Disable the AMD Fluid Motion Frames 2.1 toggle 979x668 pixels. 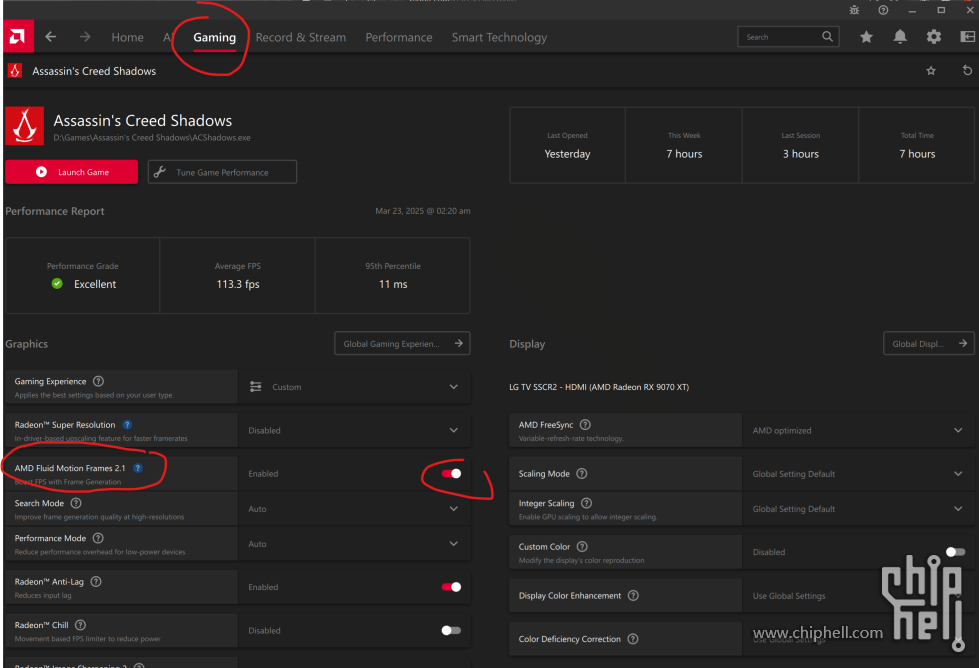pyautogui.click(x=451, y=473)
